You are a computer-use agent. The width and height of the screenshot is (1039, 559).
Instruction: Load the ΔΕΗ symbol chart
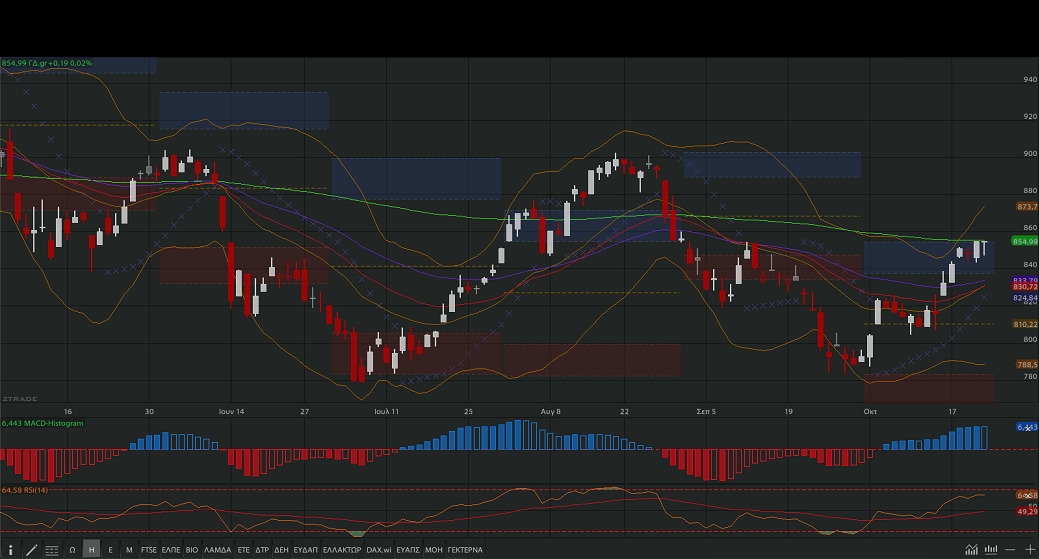[x=282, y=550]
